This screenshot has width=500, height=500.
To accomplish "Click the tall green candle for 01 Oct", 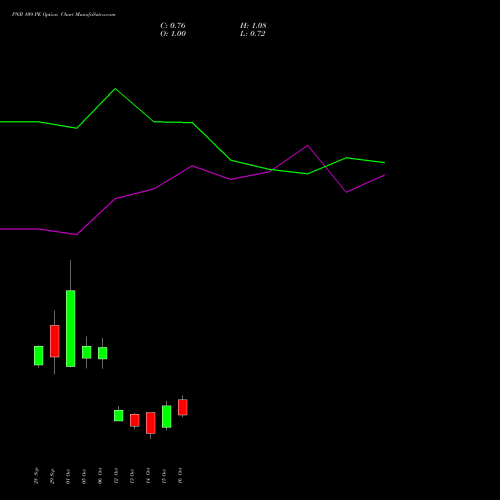I will [71, 328].
